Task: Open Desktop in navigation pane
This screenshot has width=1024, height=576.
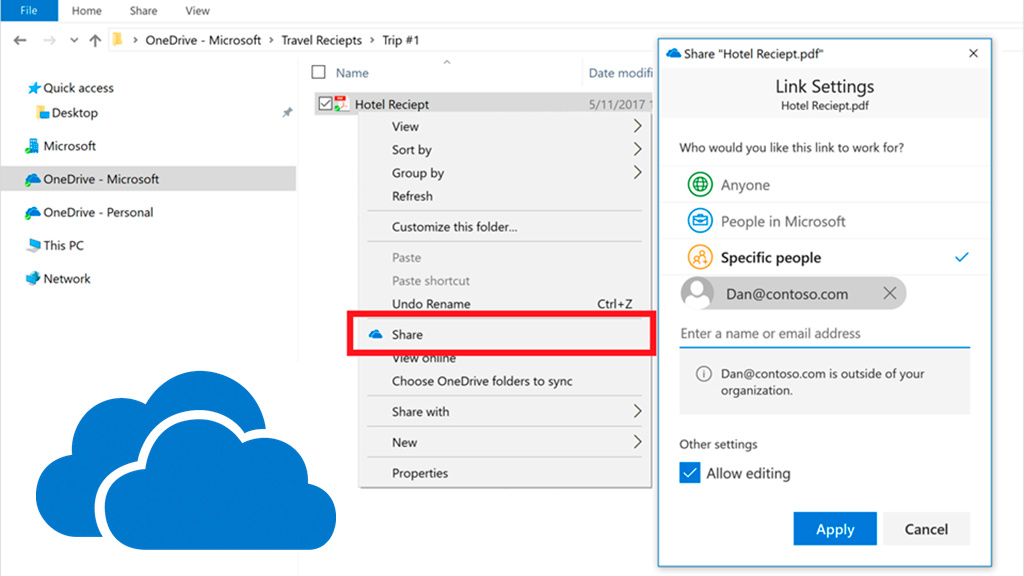Action: tap(74, 113)
